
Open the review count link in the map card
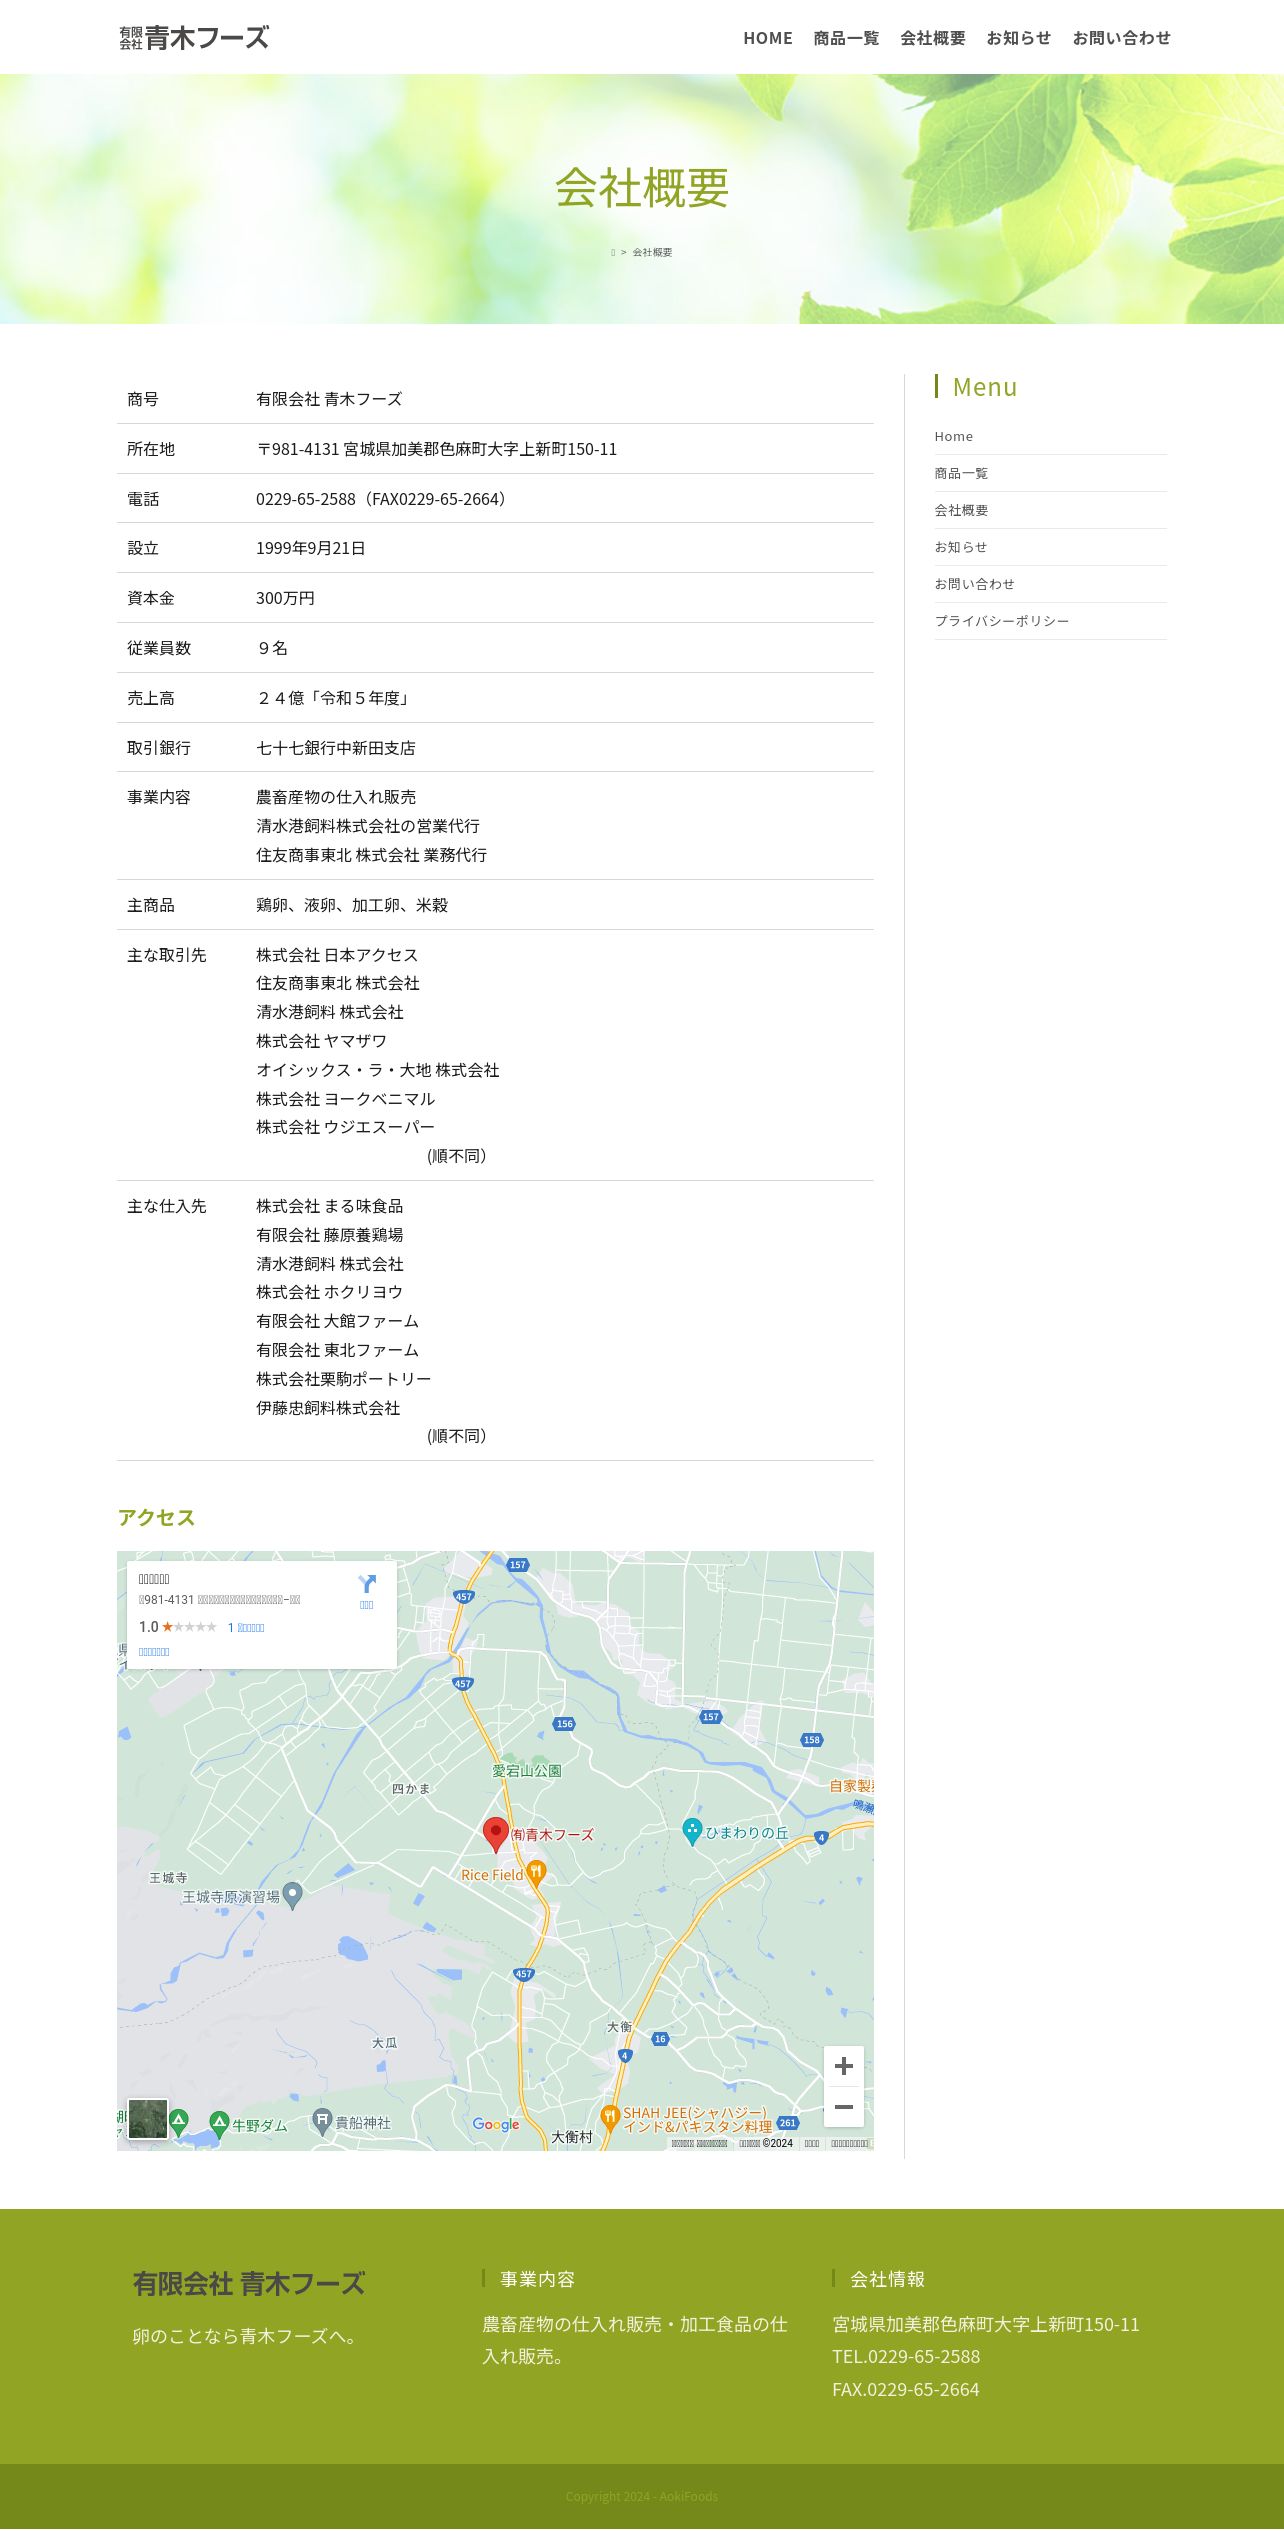point(246,1628)
